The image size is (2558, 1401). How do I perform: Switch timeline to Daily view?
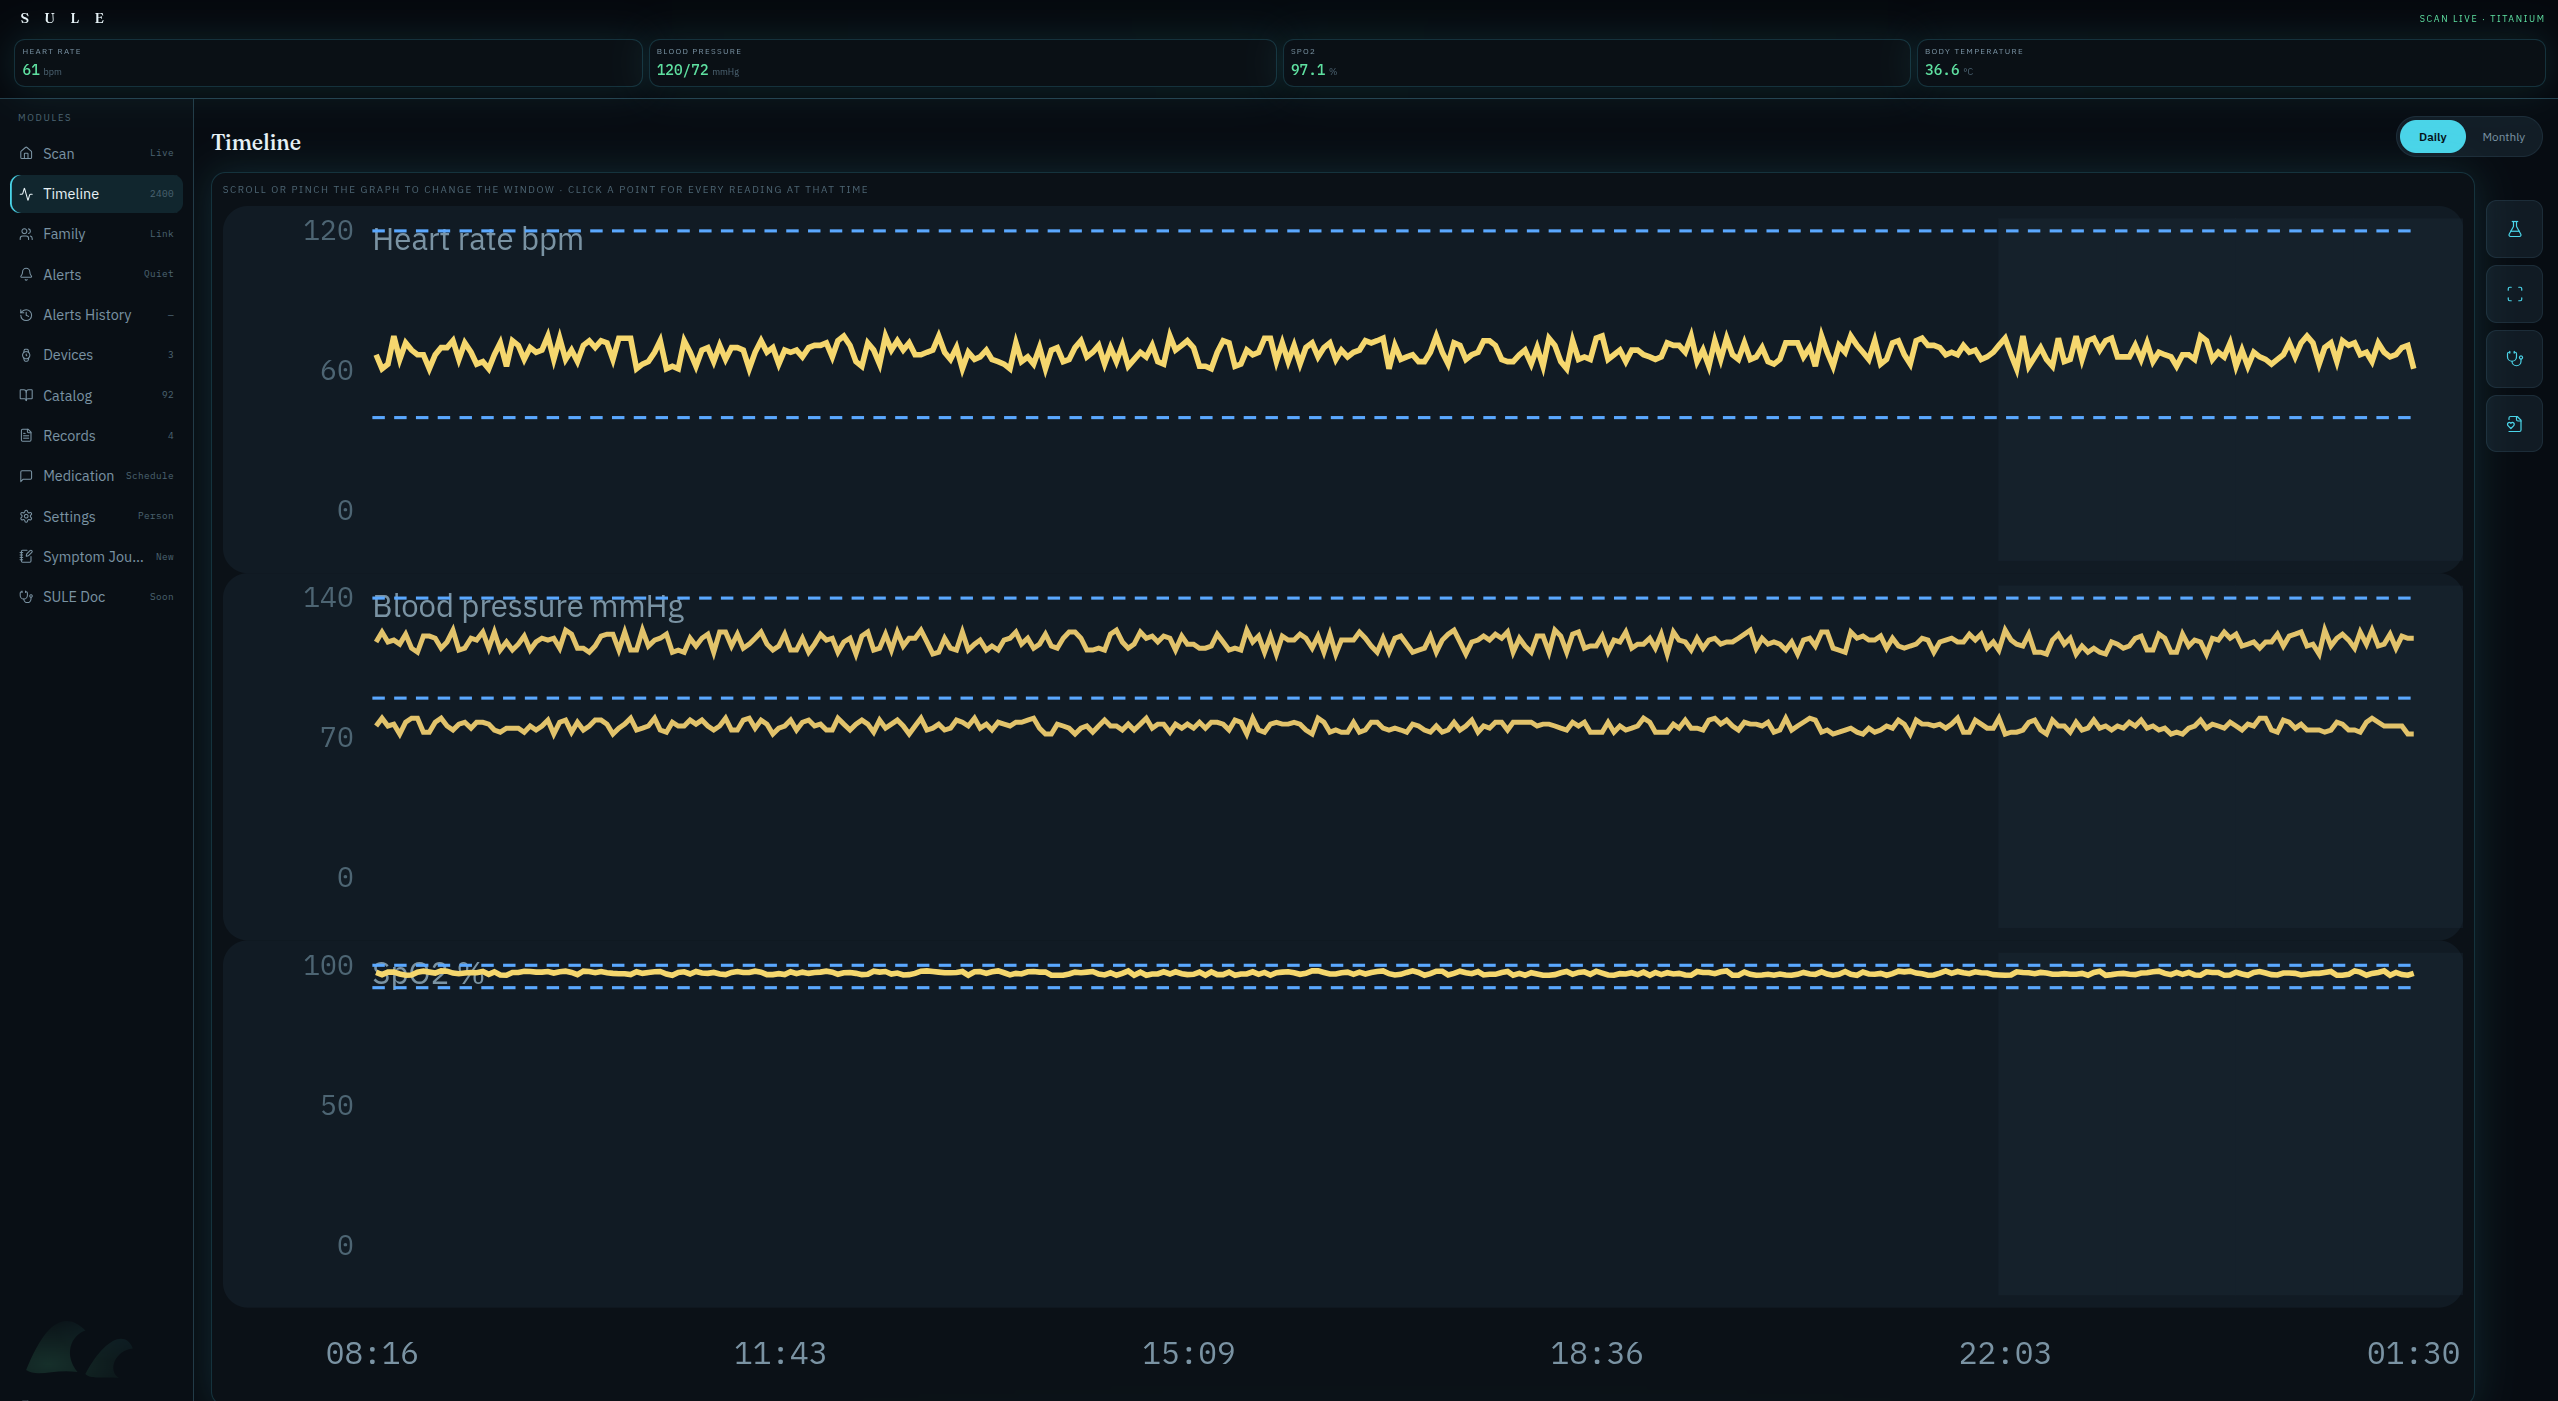[x=2432, y=137]
